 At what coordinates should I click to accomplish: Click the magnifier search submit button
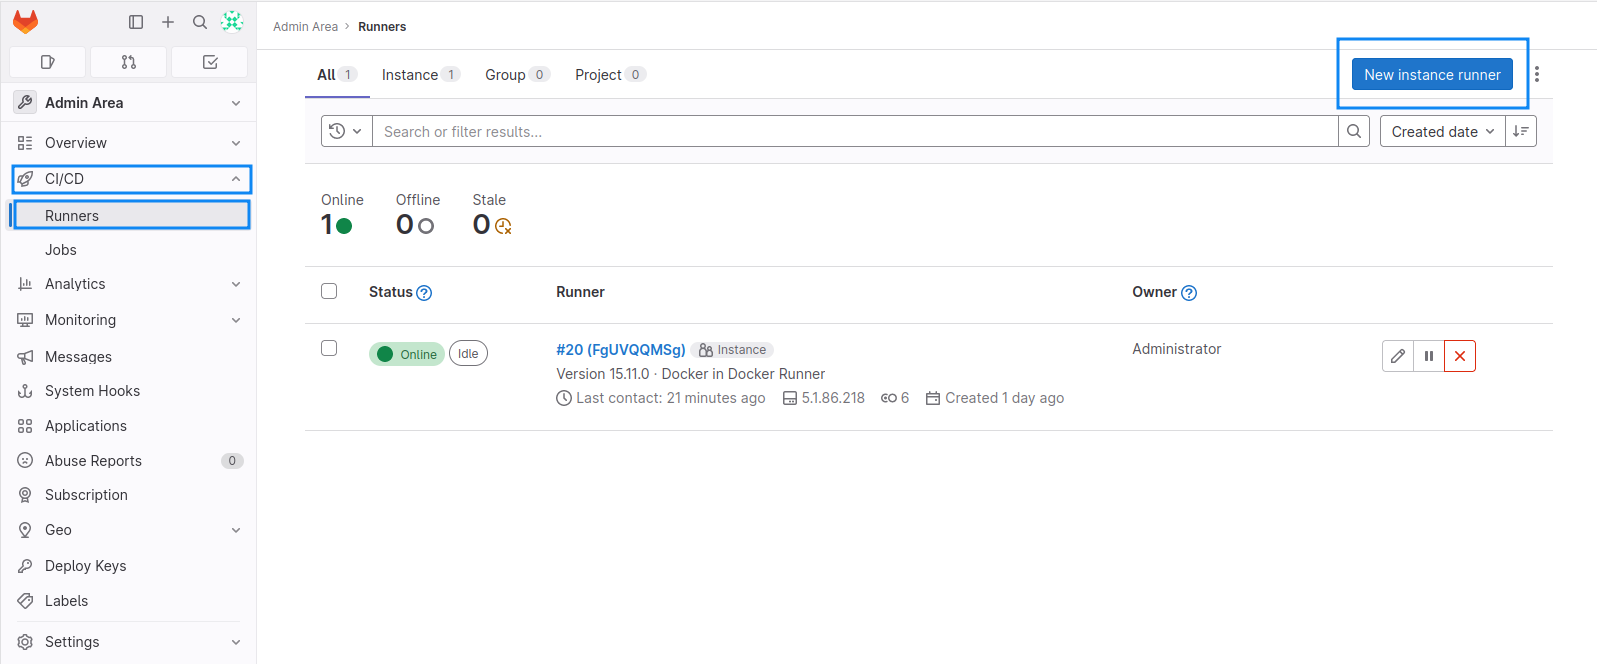1354,131
